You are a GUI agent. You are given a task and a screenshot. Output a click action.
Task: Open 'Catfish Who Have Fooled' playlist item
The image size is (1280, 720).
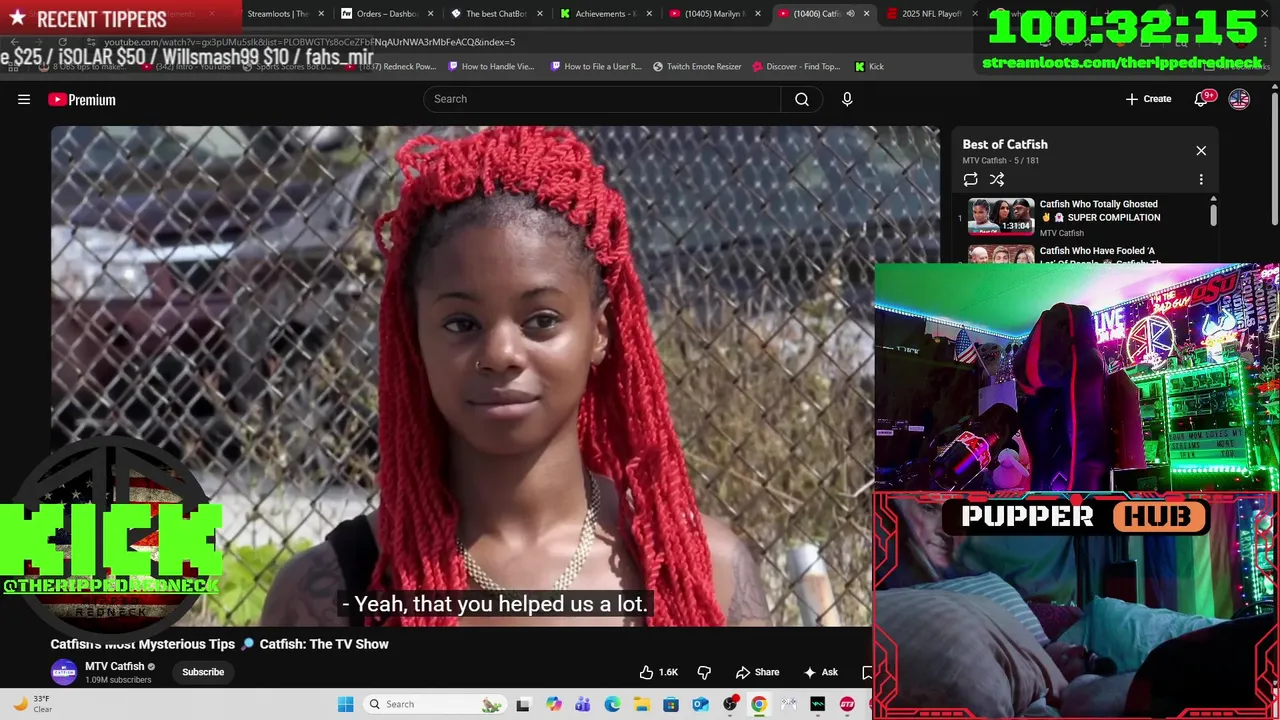pyautogui.click(x=1065, y=255)
